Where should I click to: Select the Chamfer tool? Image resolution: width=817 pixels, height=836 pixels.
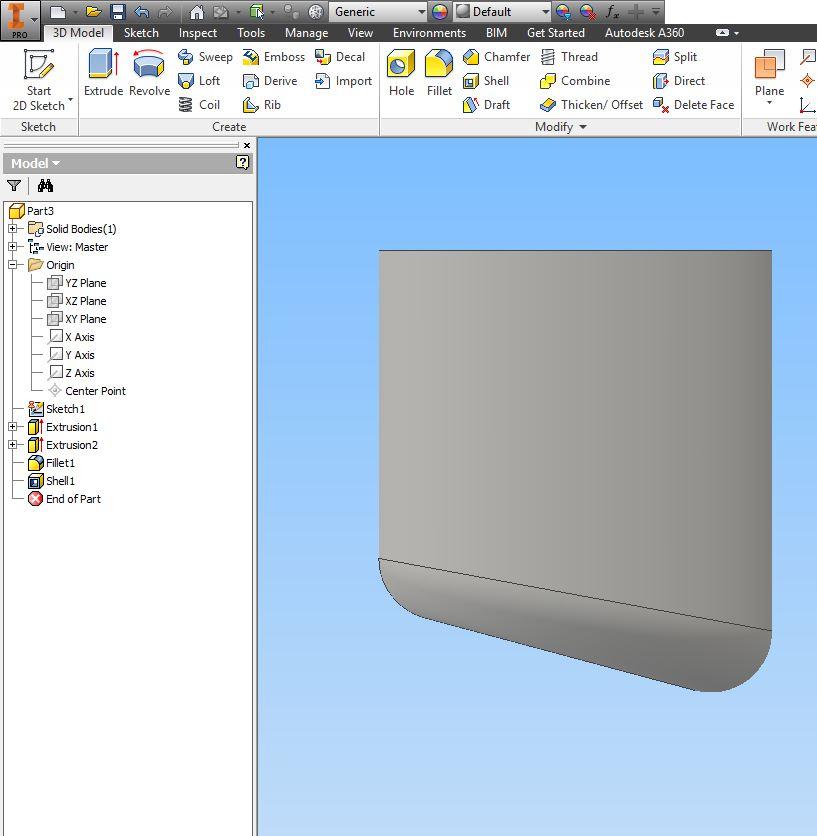[496, 57]
